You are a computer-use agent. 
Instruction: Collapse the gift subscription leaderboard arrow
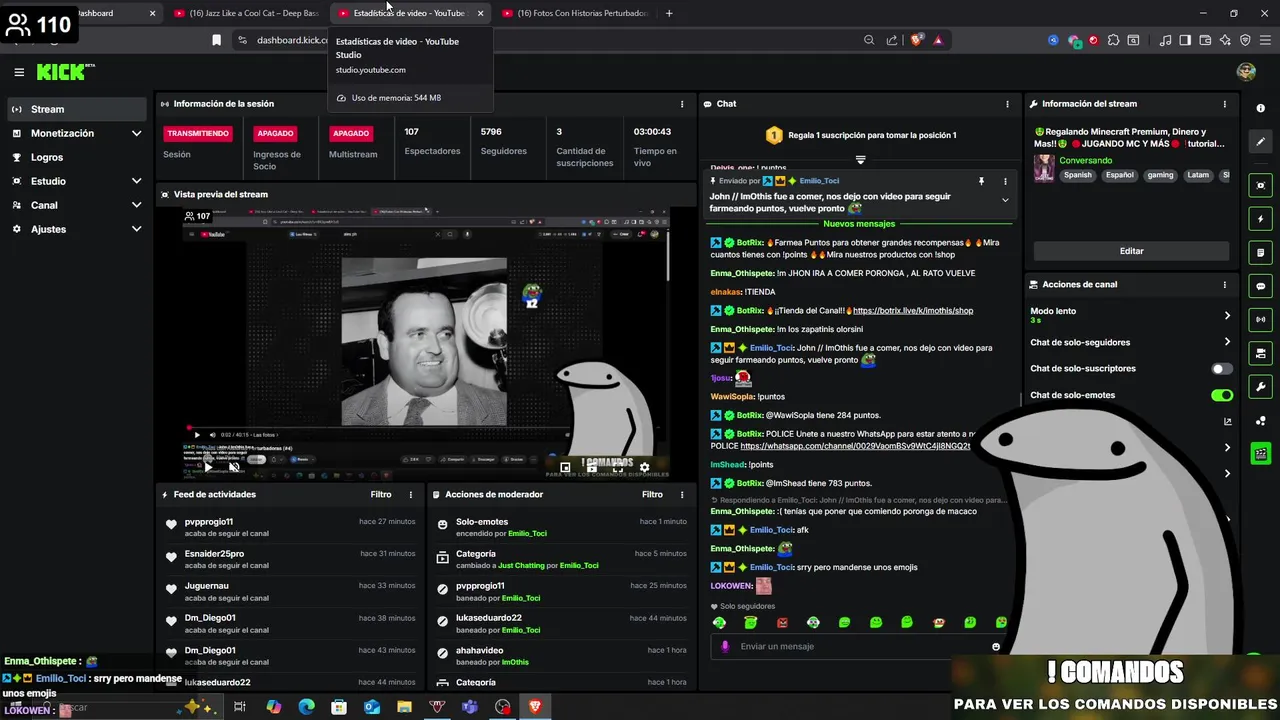860,159
